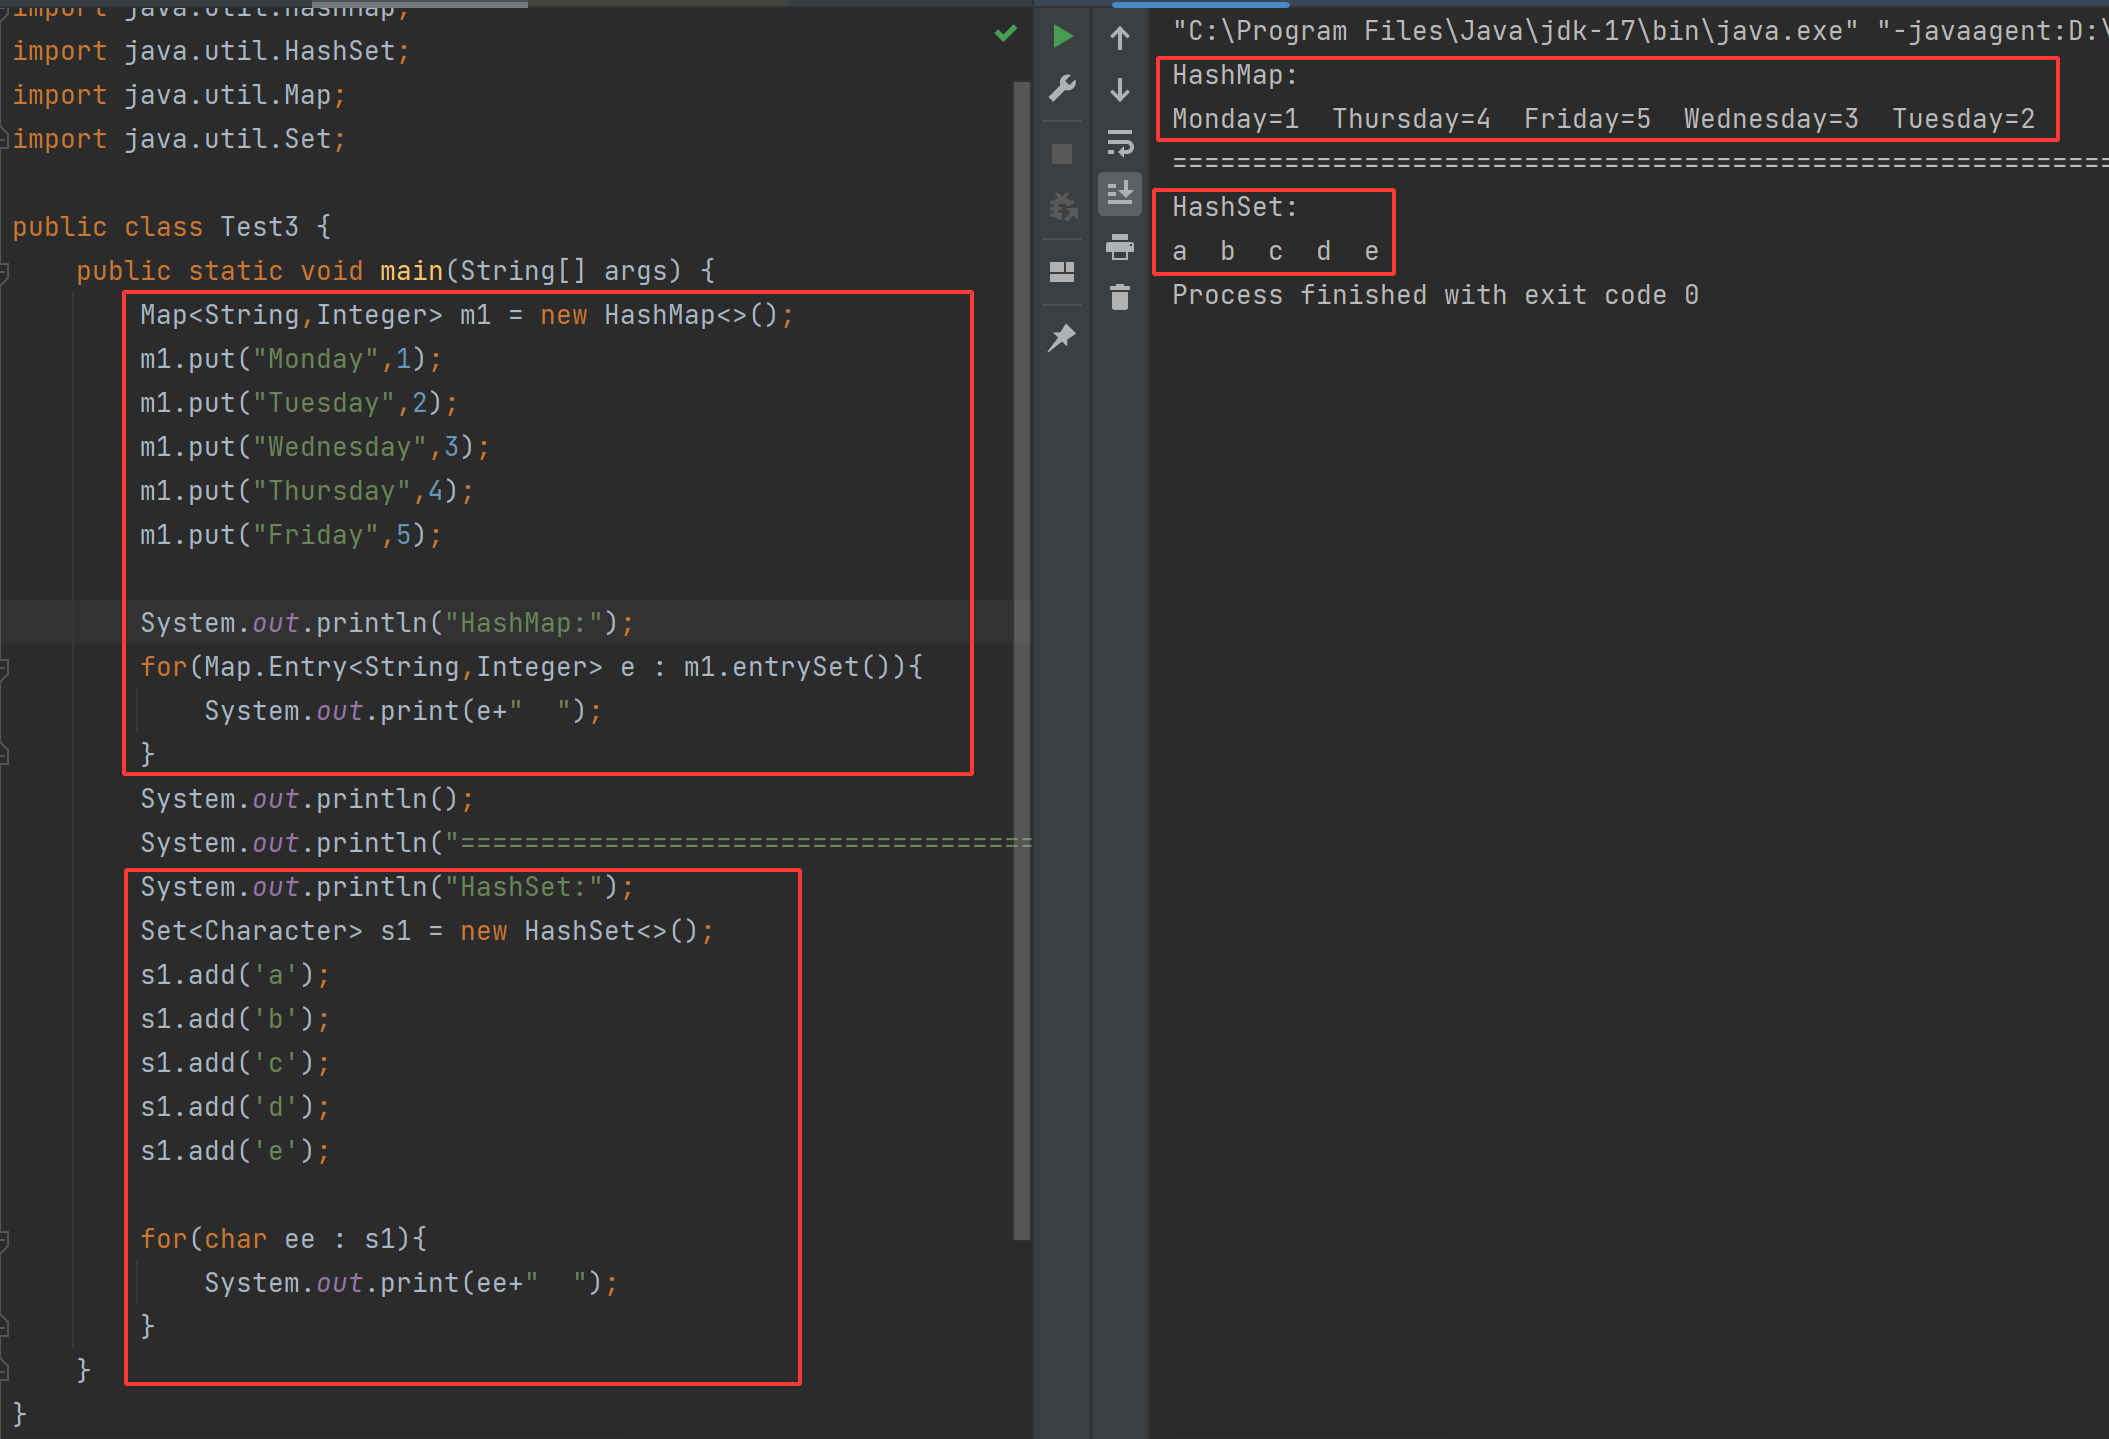
Task: Clear console output with trash icon
Action: 1120,297
